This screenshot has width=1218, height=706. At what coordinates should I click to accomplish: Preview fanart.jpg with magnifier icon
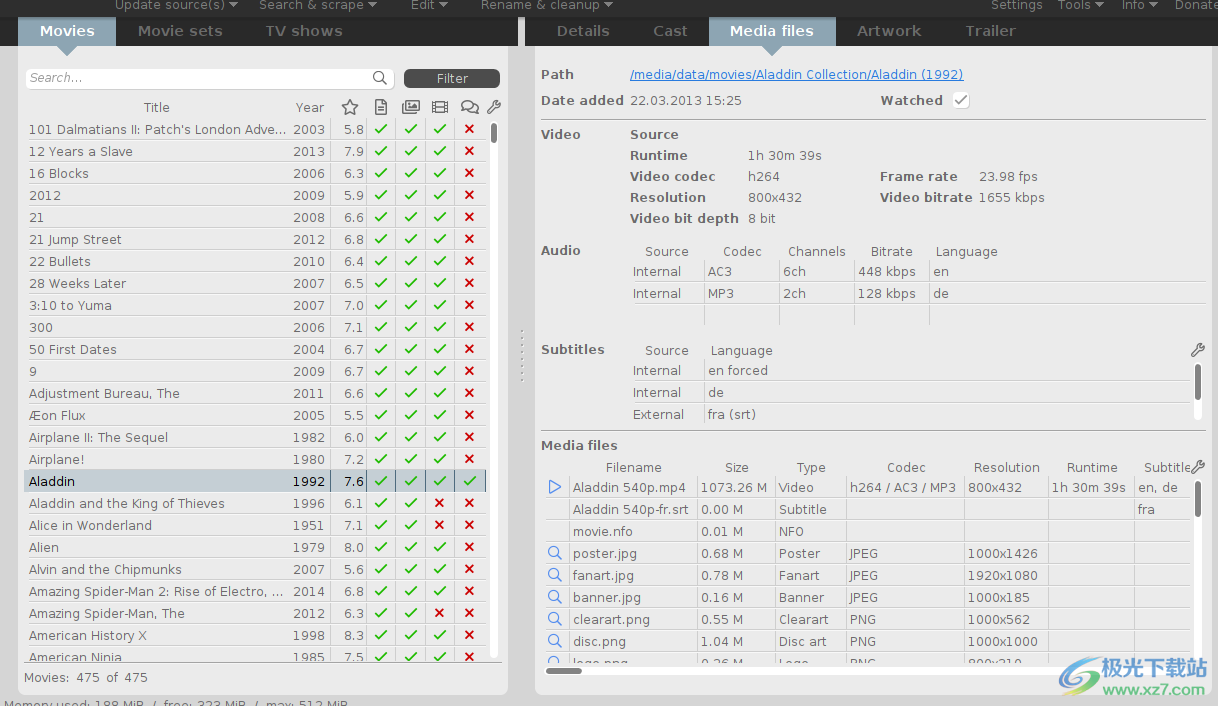pyautogui.click(x=555, y=575)
